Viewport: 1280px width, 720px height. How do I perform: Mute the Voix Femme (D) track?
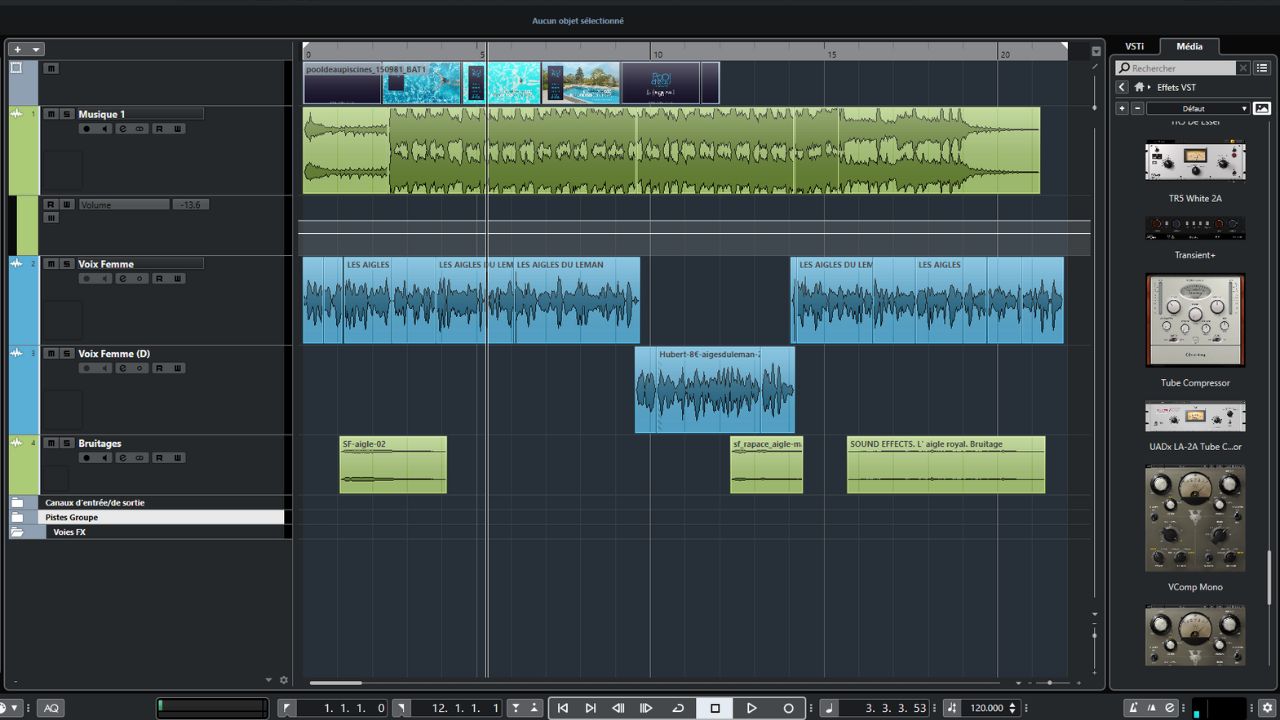point(52,354)
